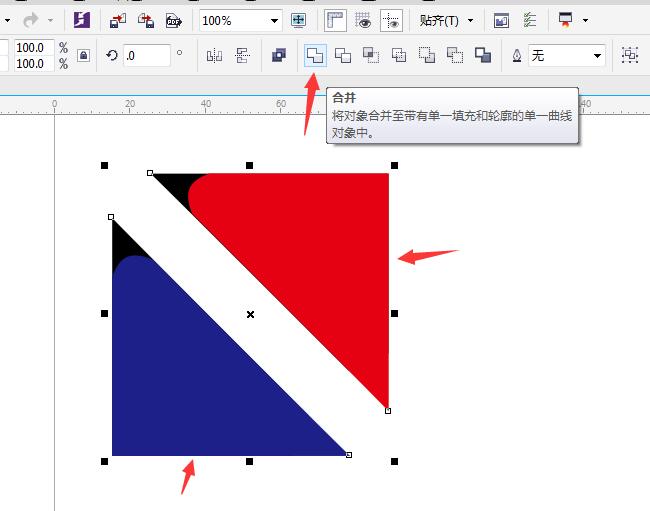Click the zoom level 100% text field
650x511 pixels.
[233, 21]
